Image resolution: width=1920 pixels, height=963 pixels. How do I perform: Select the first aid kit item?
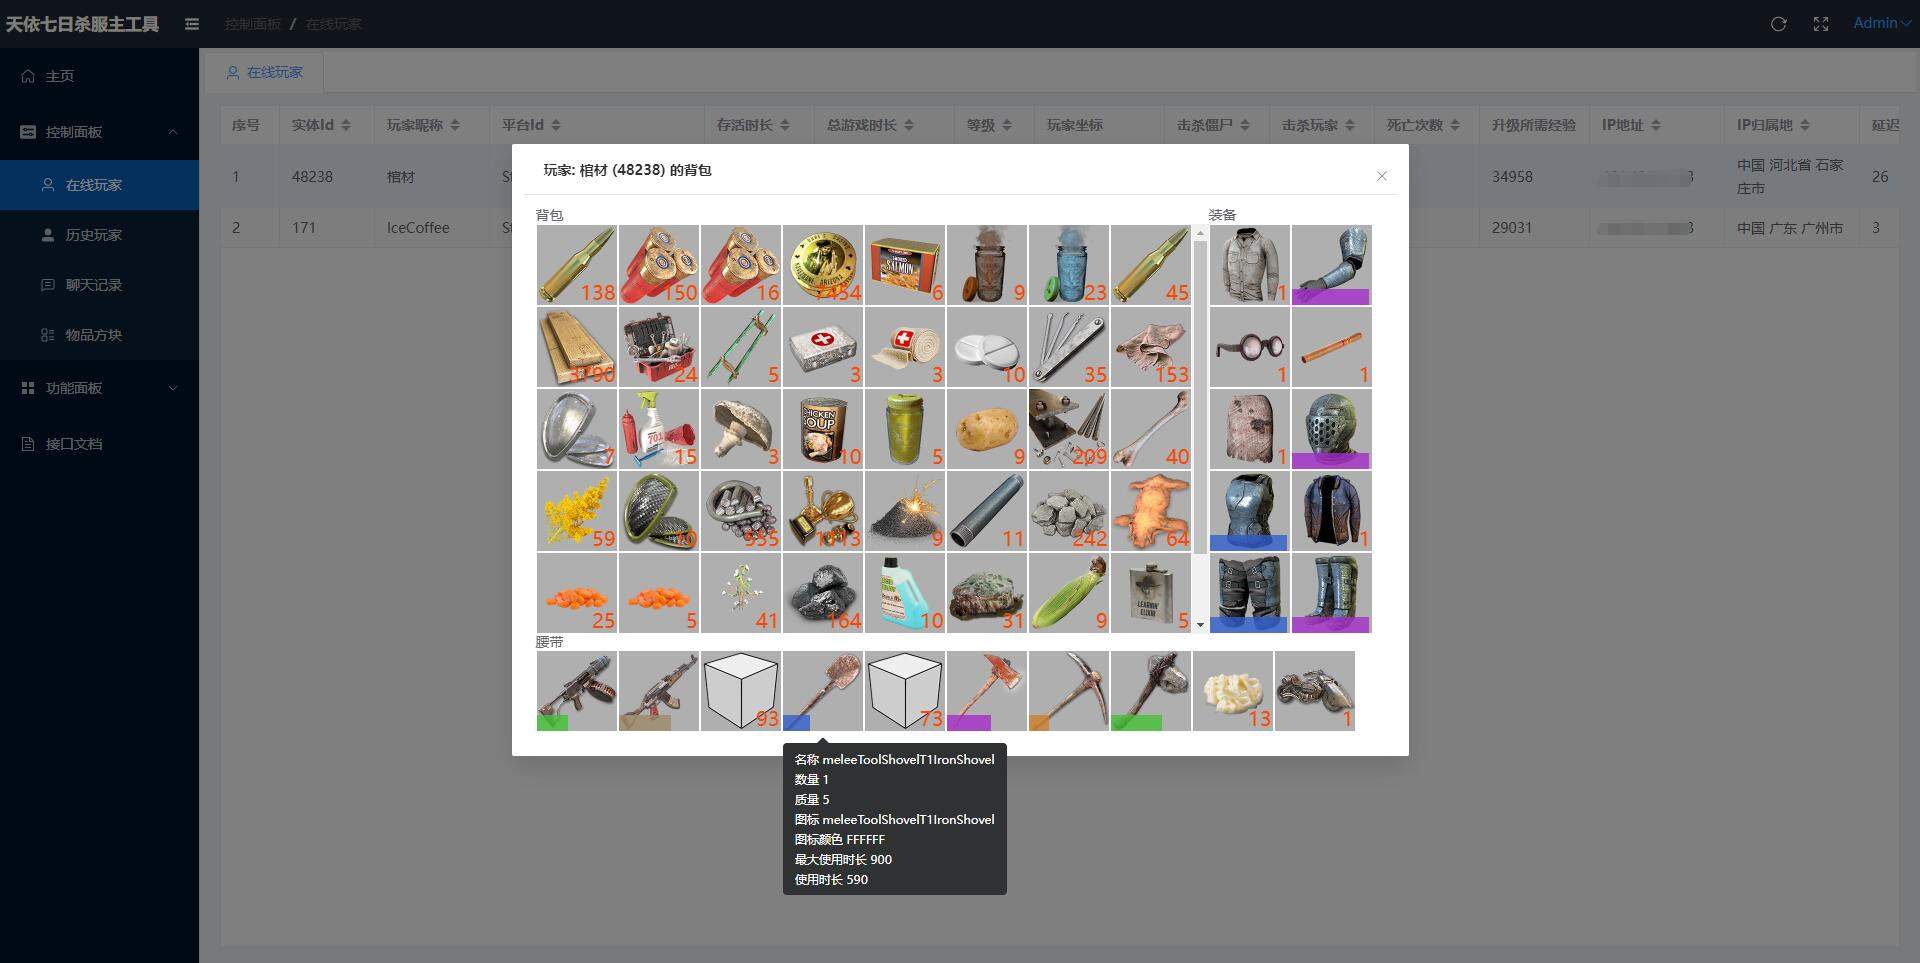823,347
